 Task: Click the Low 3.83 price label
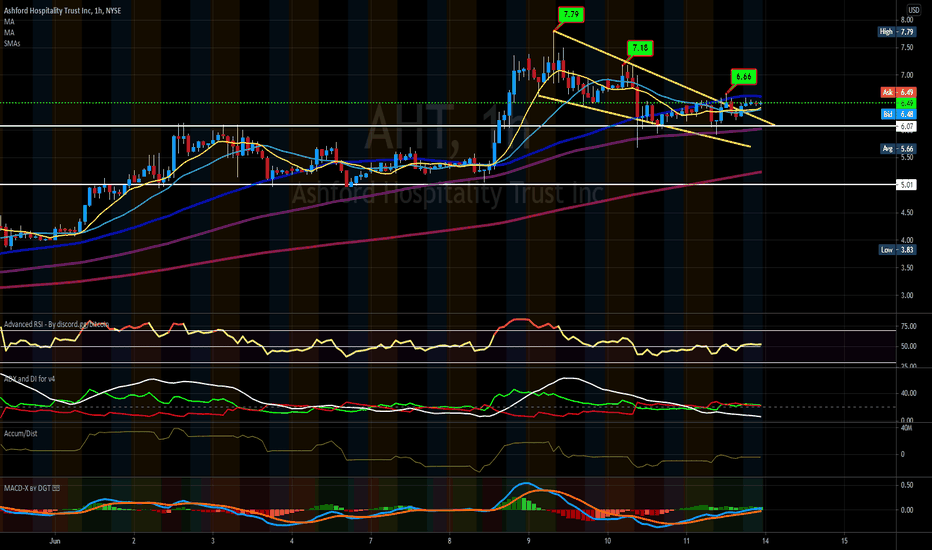[898, 250]
